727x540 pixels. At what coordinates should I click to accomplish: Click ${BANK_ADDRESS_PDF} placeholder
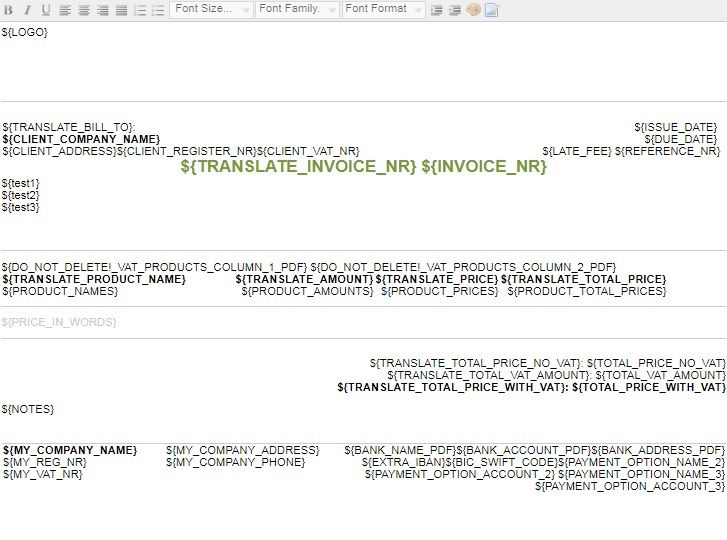(658, 450)
